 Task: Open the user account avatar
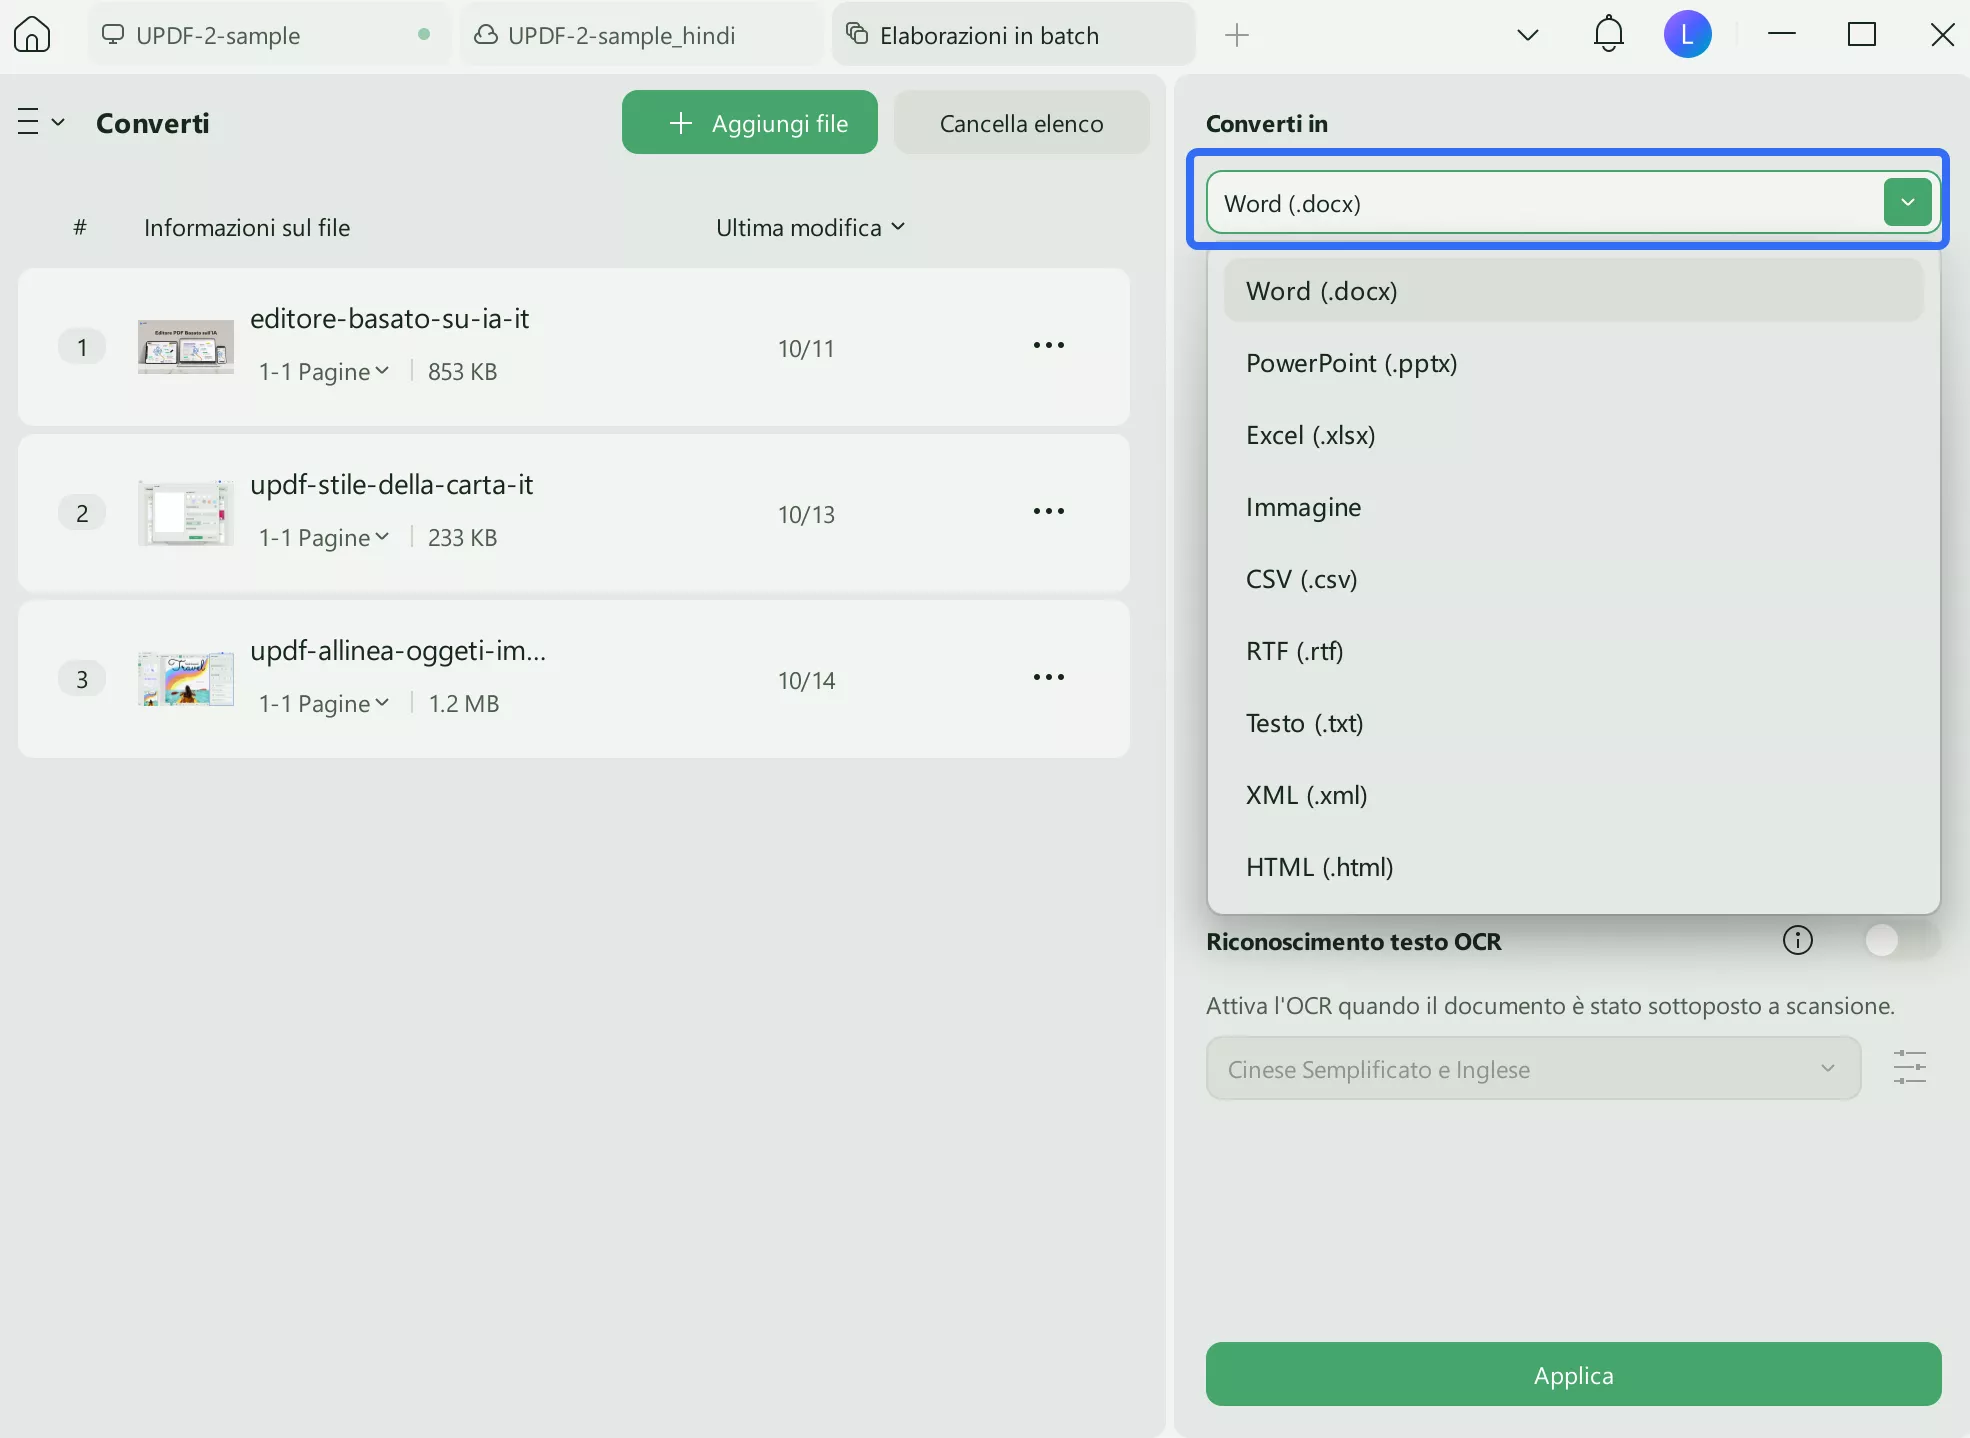(x=1687, y=35)
